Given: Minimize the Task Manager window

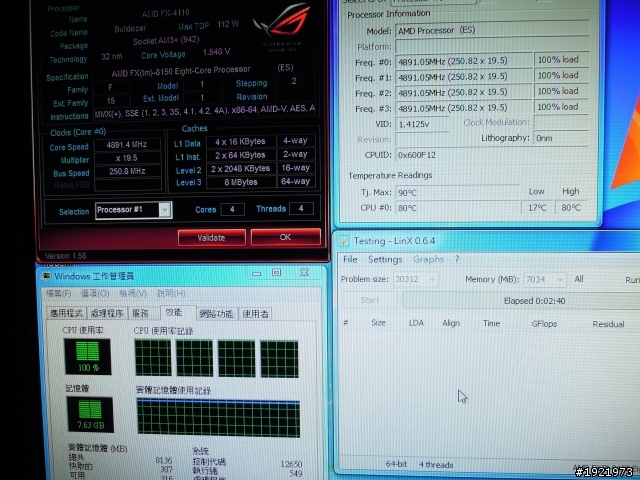Looking at the screenshot, I should click(256, 273).
